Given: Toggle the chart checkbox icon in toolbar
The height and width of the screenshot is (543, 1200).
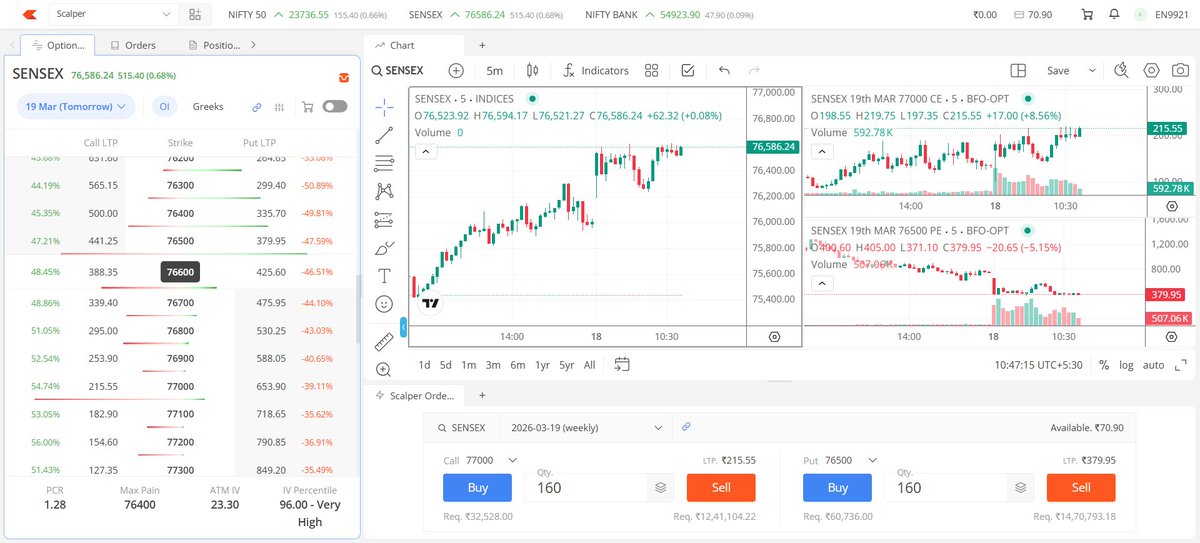Looking at the screenshot, I should 687,70.
